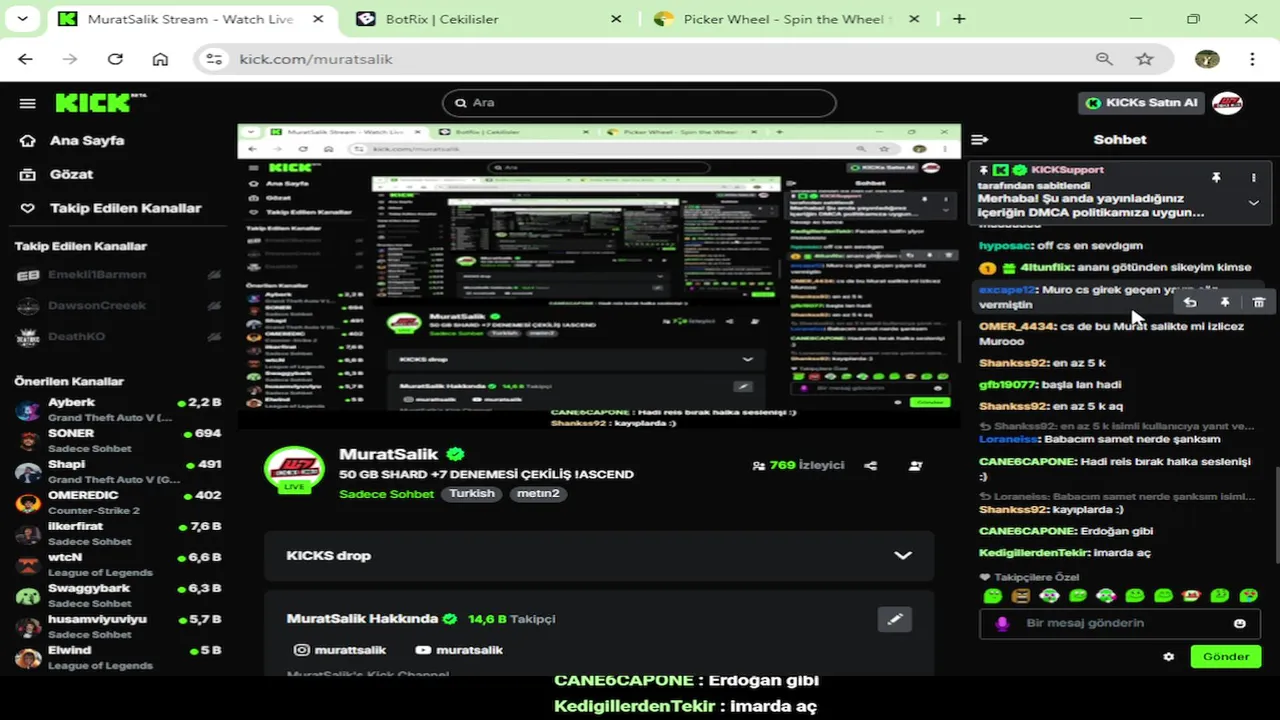
Task: Click the user follow icon beside share
Action: pos(915,465)
